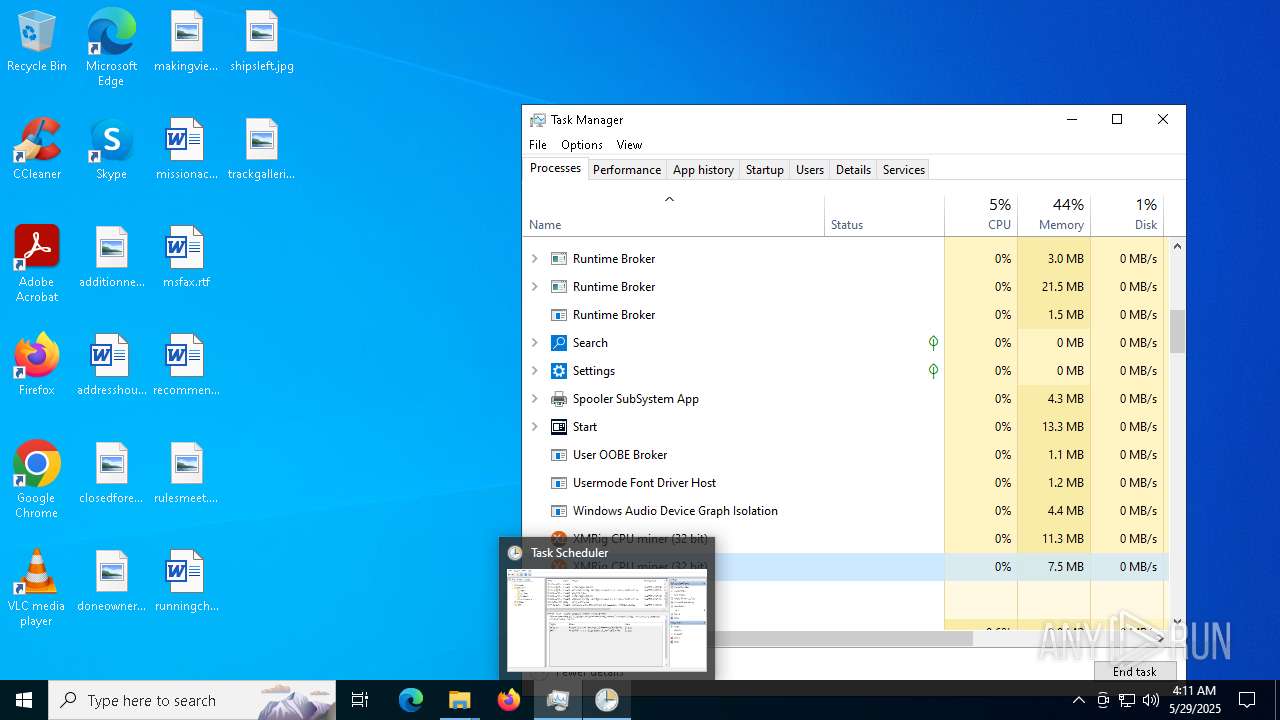Open Microsoft Edge desktop shortcut

pyautogui.click(x=111, y=48)
